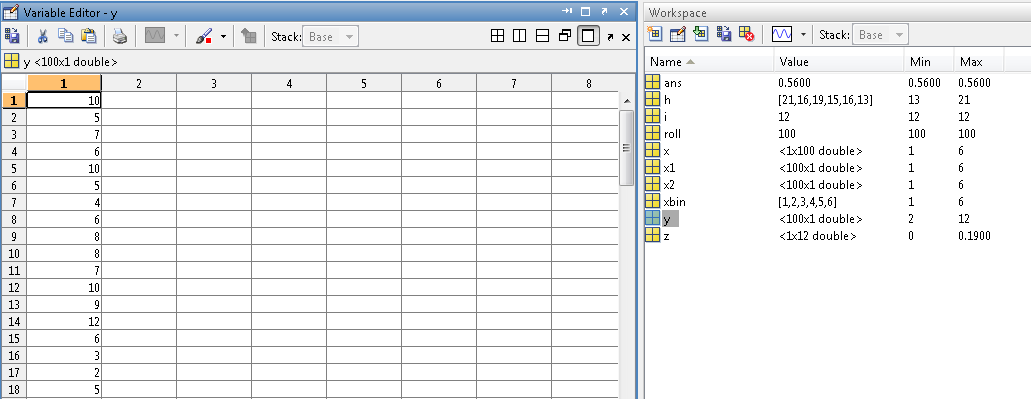Image resolution: width=1031 pixels, height=399 pixels.
Task: Sort Workspace by Max column
Action: pyautogui.click(x=978, y=62)
